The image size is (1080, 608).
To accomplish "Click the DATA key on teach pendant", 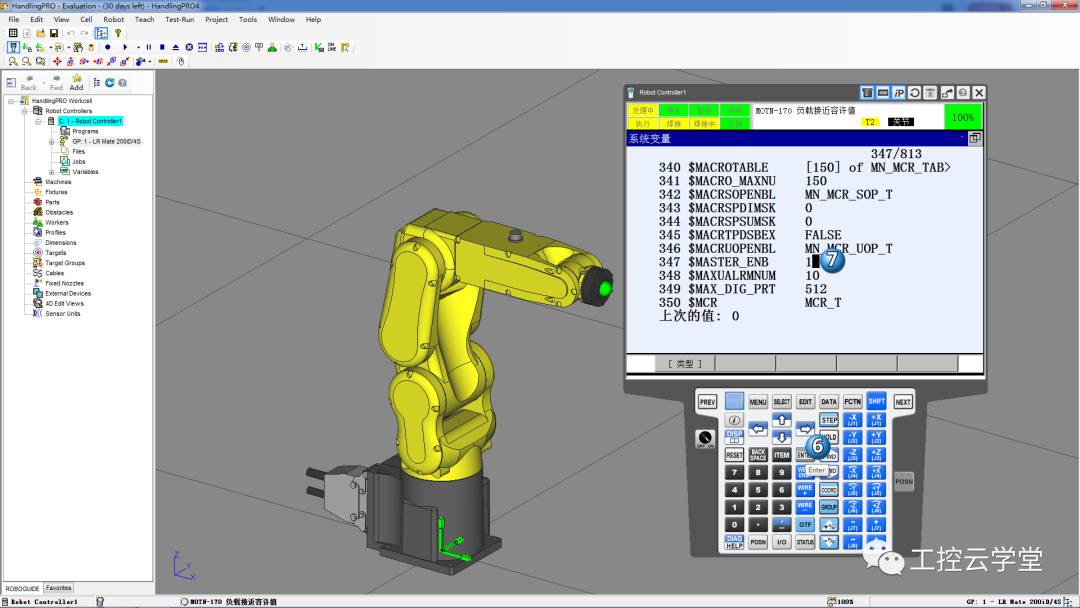I will click(829, 401).
